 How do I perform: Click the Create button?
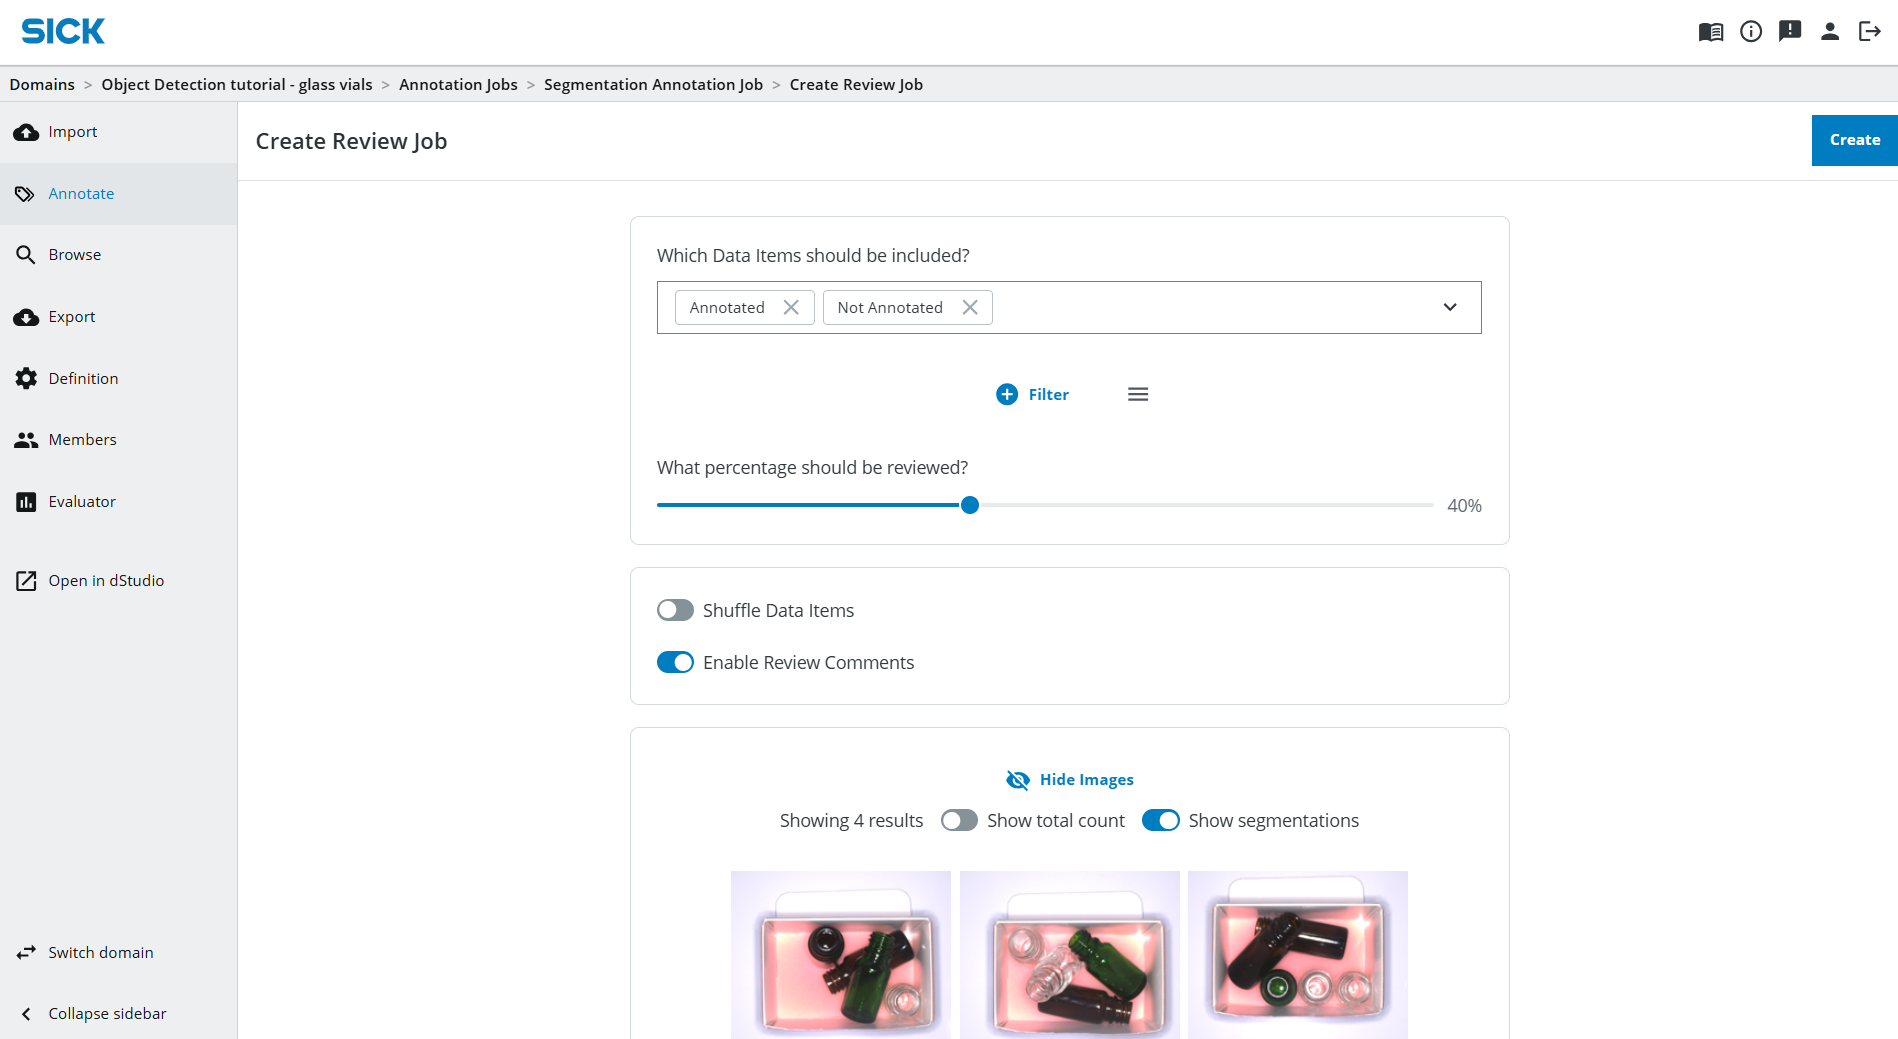[1853, 139]
